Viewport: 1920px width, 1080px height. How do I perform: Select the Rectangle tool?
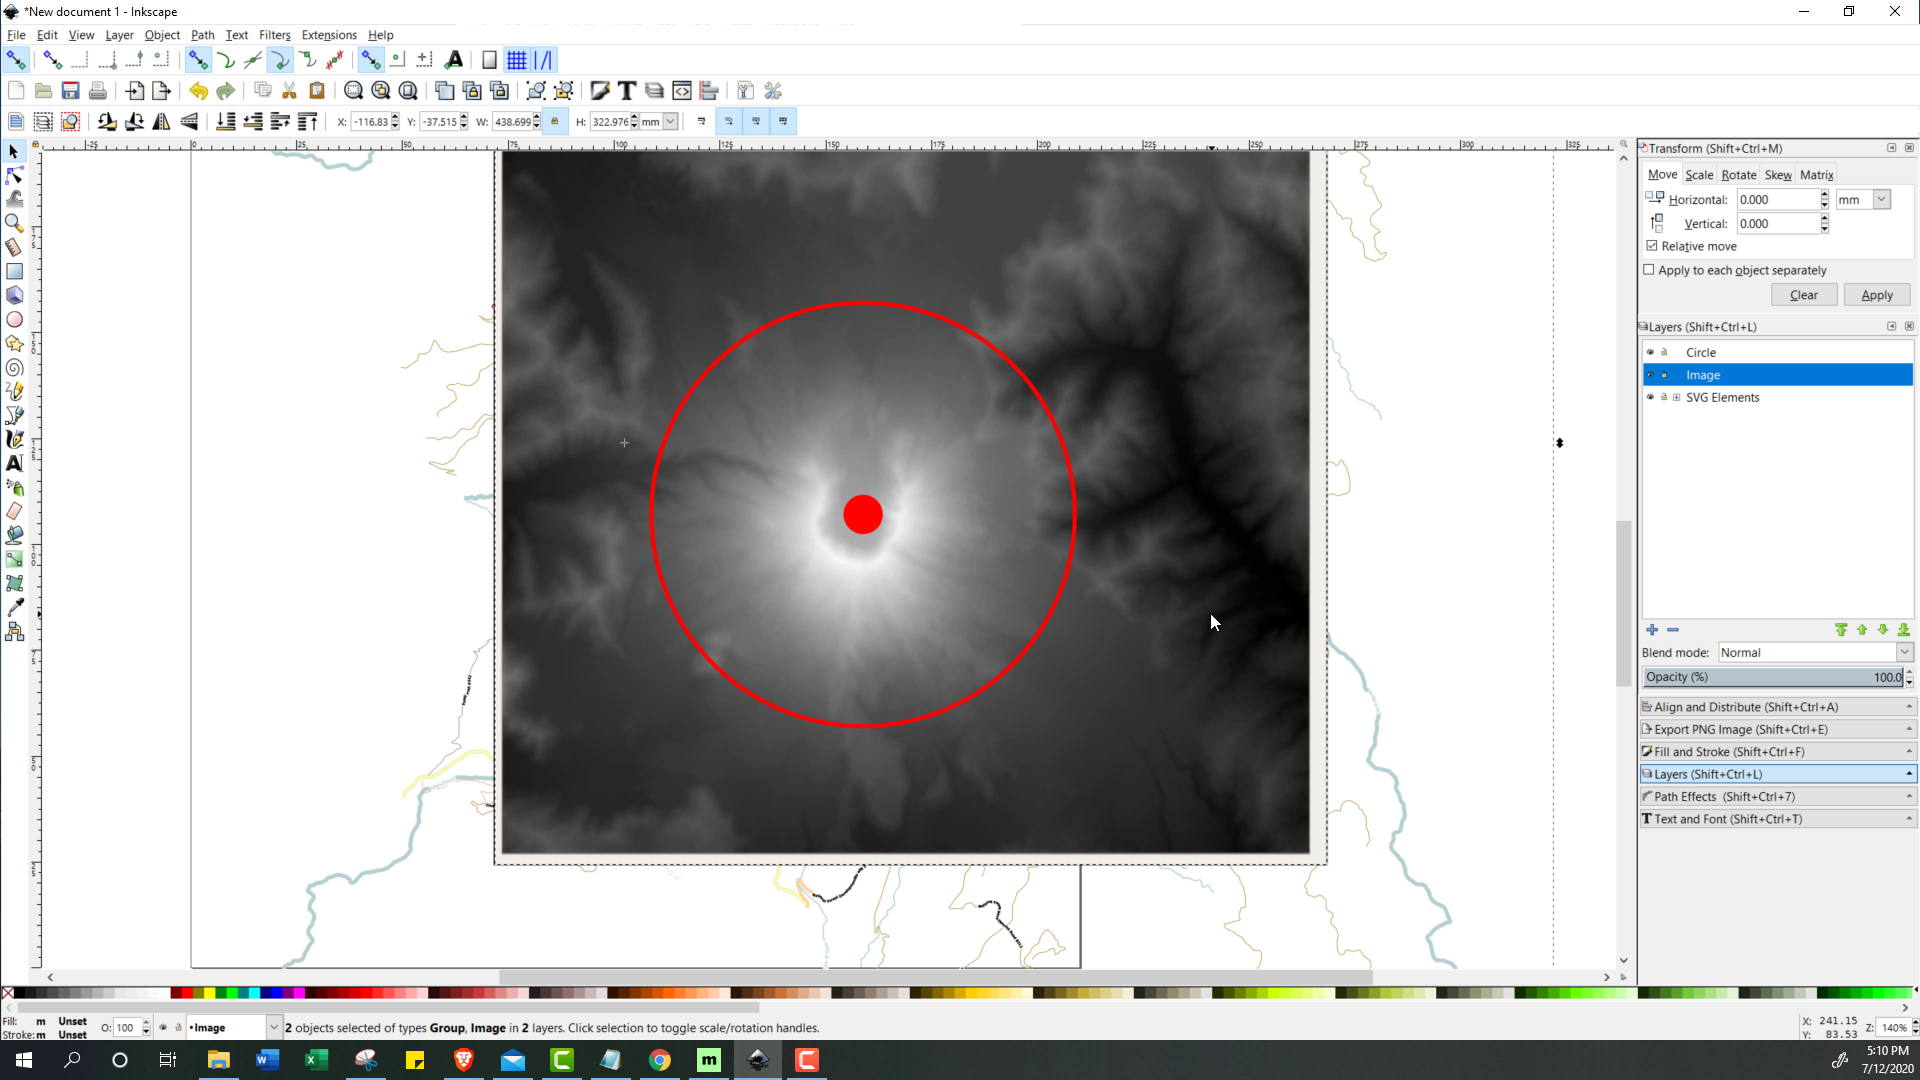(14, 271)
